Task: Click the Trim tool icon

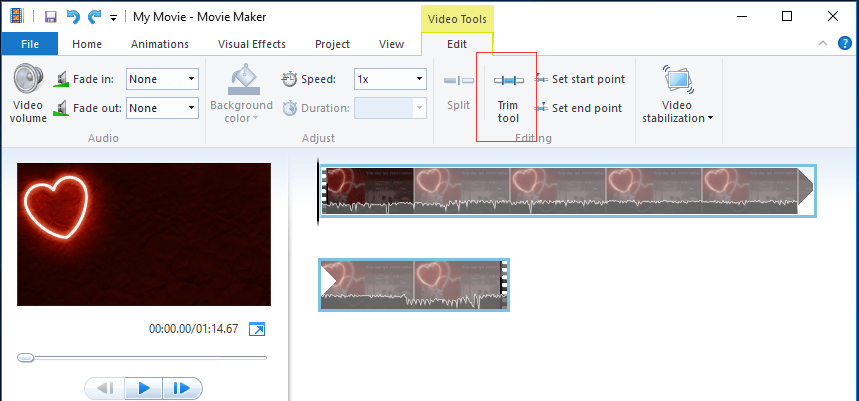Action: tap(508, 81)
